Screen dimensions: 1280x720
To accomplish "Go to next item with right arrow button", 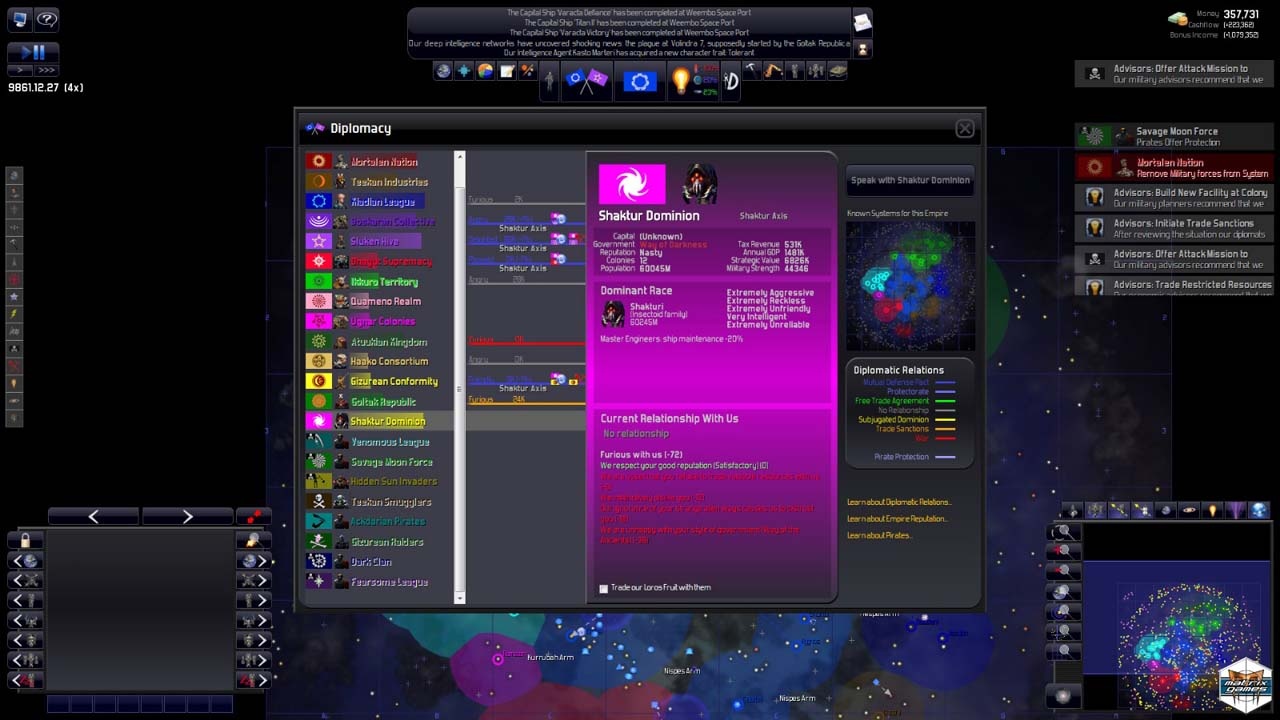I will [x=187, y=516].
